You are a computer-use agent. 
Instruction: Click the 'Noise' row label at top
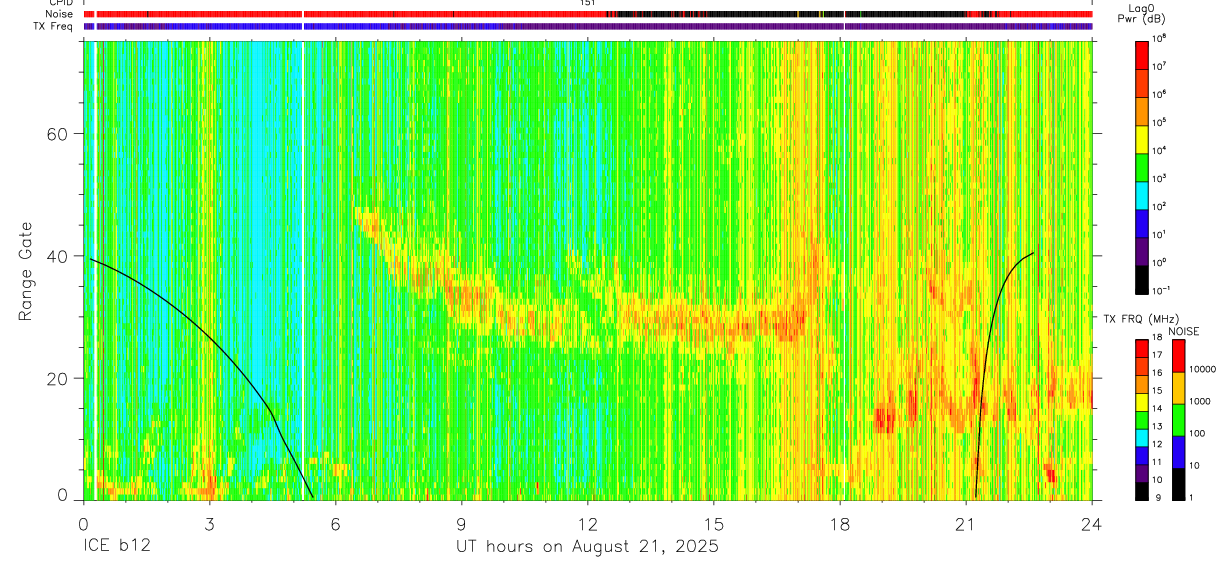point(60,14)
